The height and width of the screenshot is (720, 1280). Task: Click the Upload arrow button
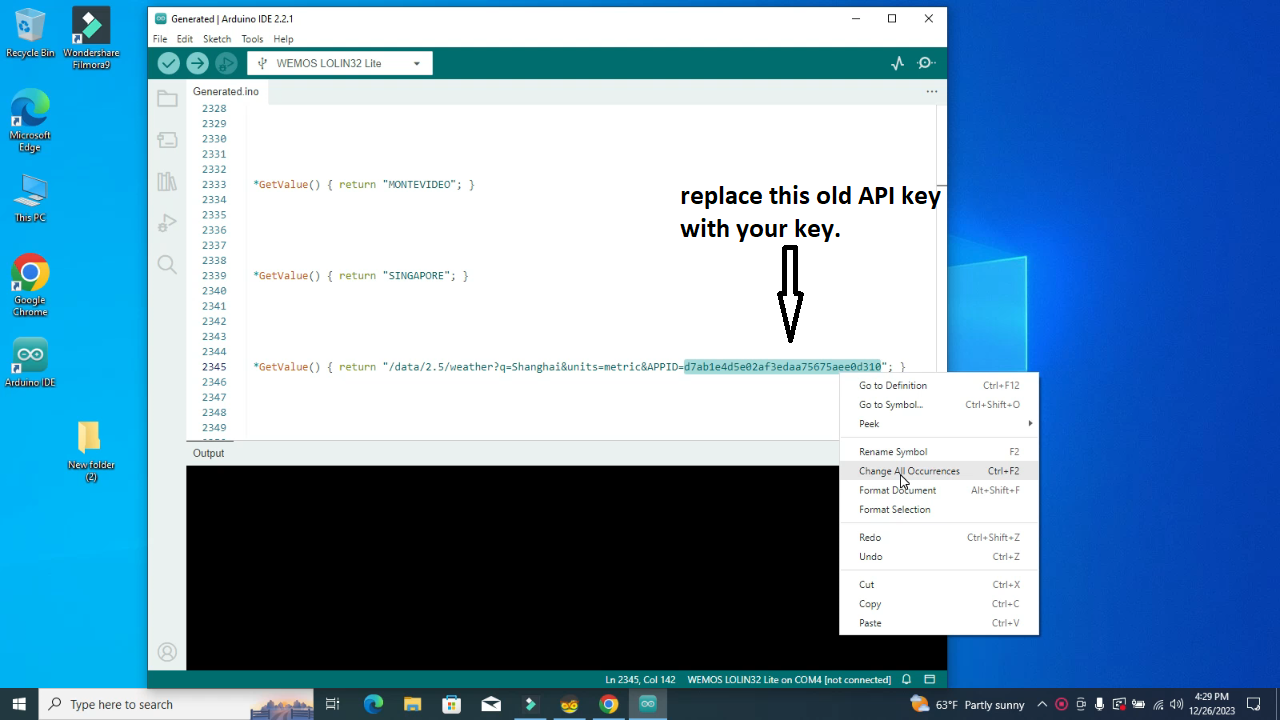coord(198,64)
